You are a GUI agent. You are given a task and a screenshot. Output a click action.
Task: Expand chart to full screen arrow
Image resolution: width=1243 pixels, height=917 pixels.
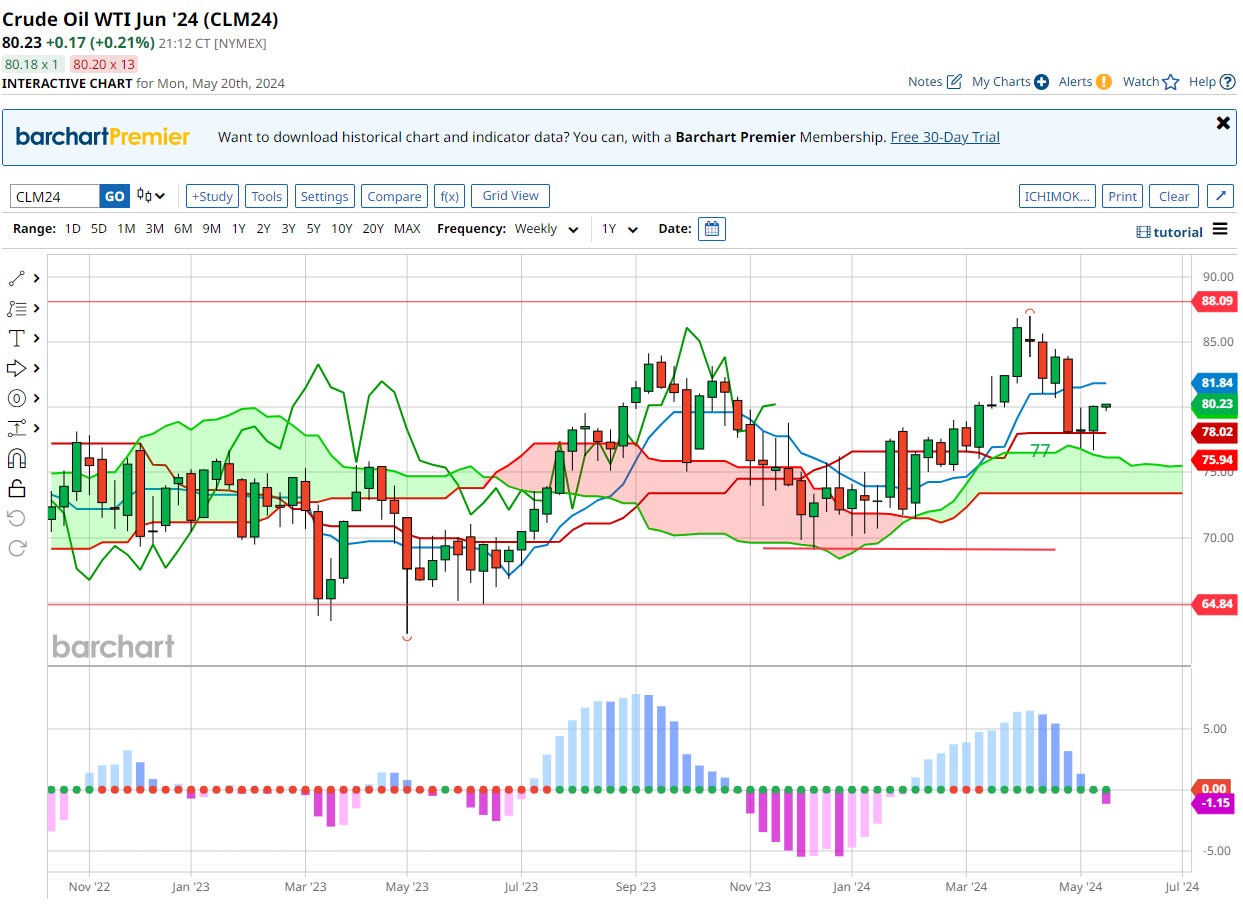tap(1220, 196)
